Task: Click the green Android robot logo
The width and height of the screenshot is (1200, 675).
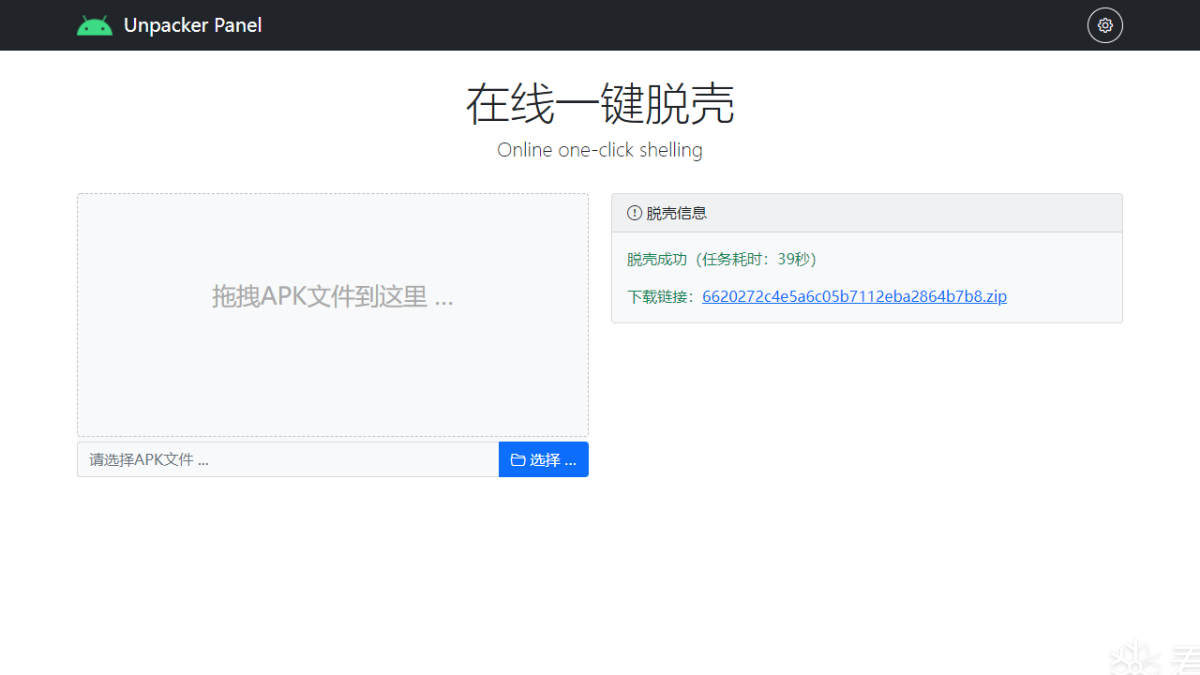Action: pos(95,25)
